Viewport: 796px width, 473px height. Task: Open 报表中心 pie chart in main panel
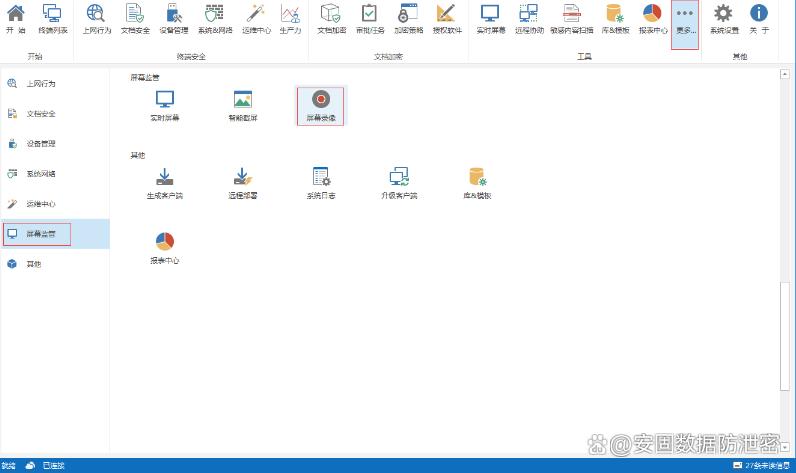(x=165, y=247)
